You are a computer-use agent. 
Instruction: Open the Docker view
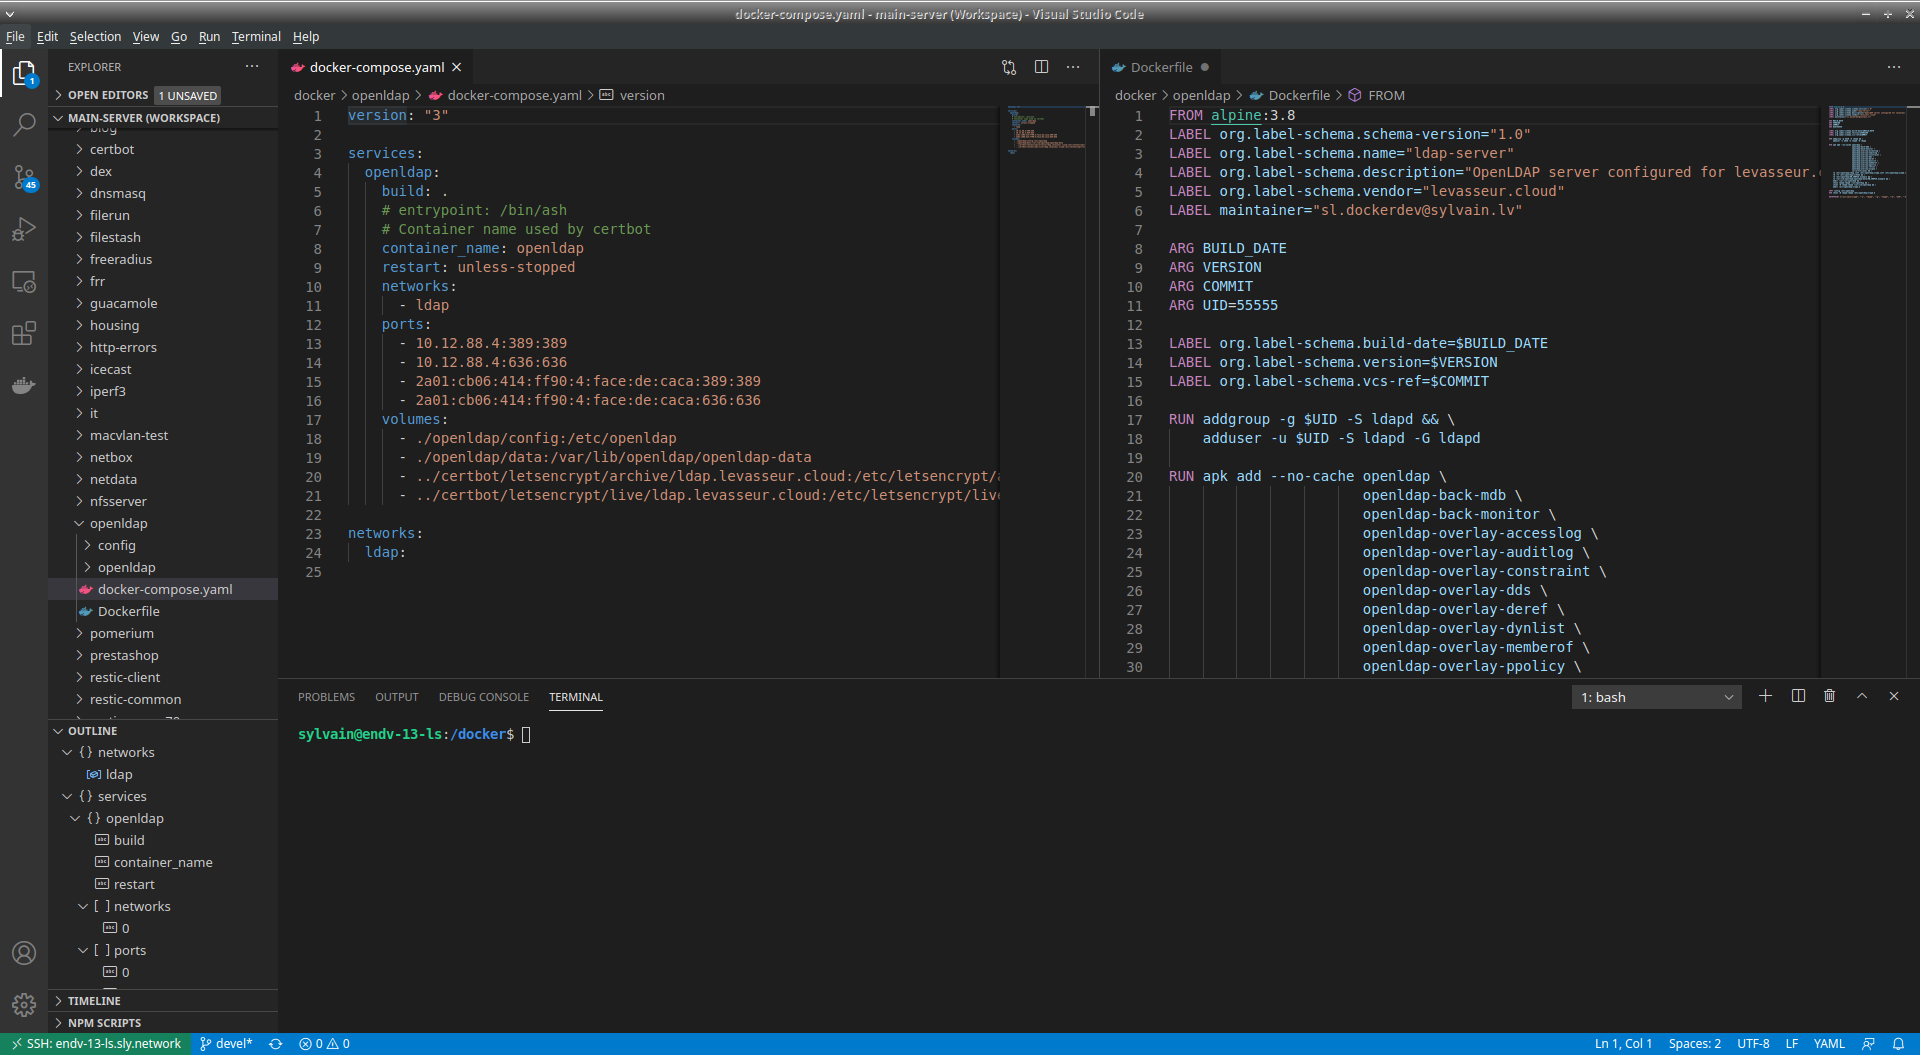pos(24,386)
